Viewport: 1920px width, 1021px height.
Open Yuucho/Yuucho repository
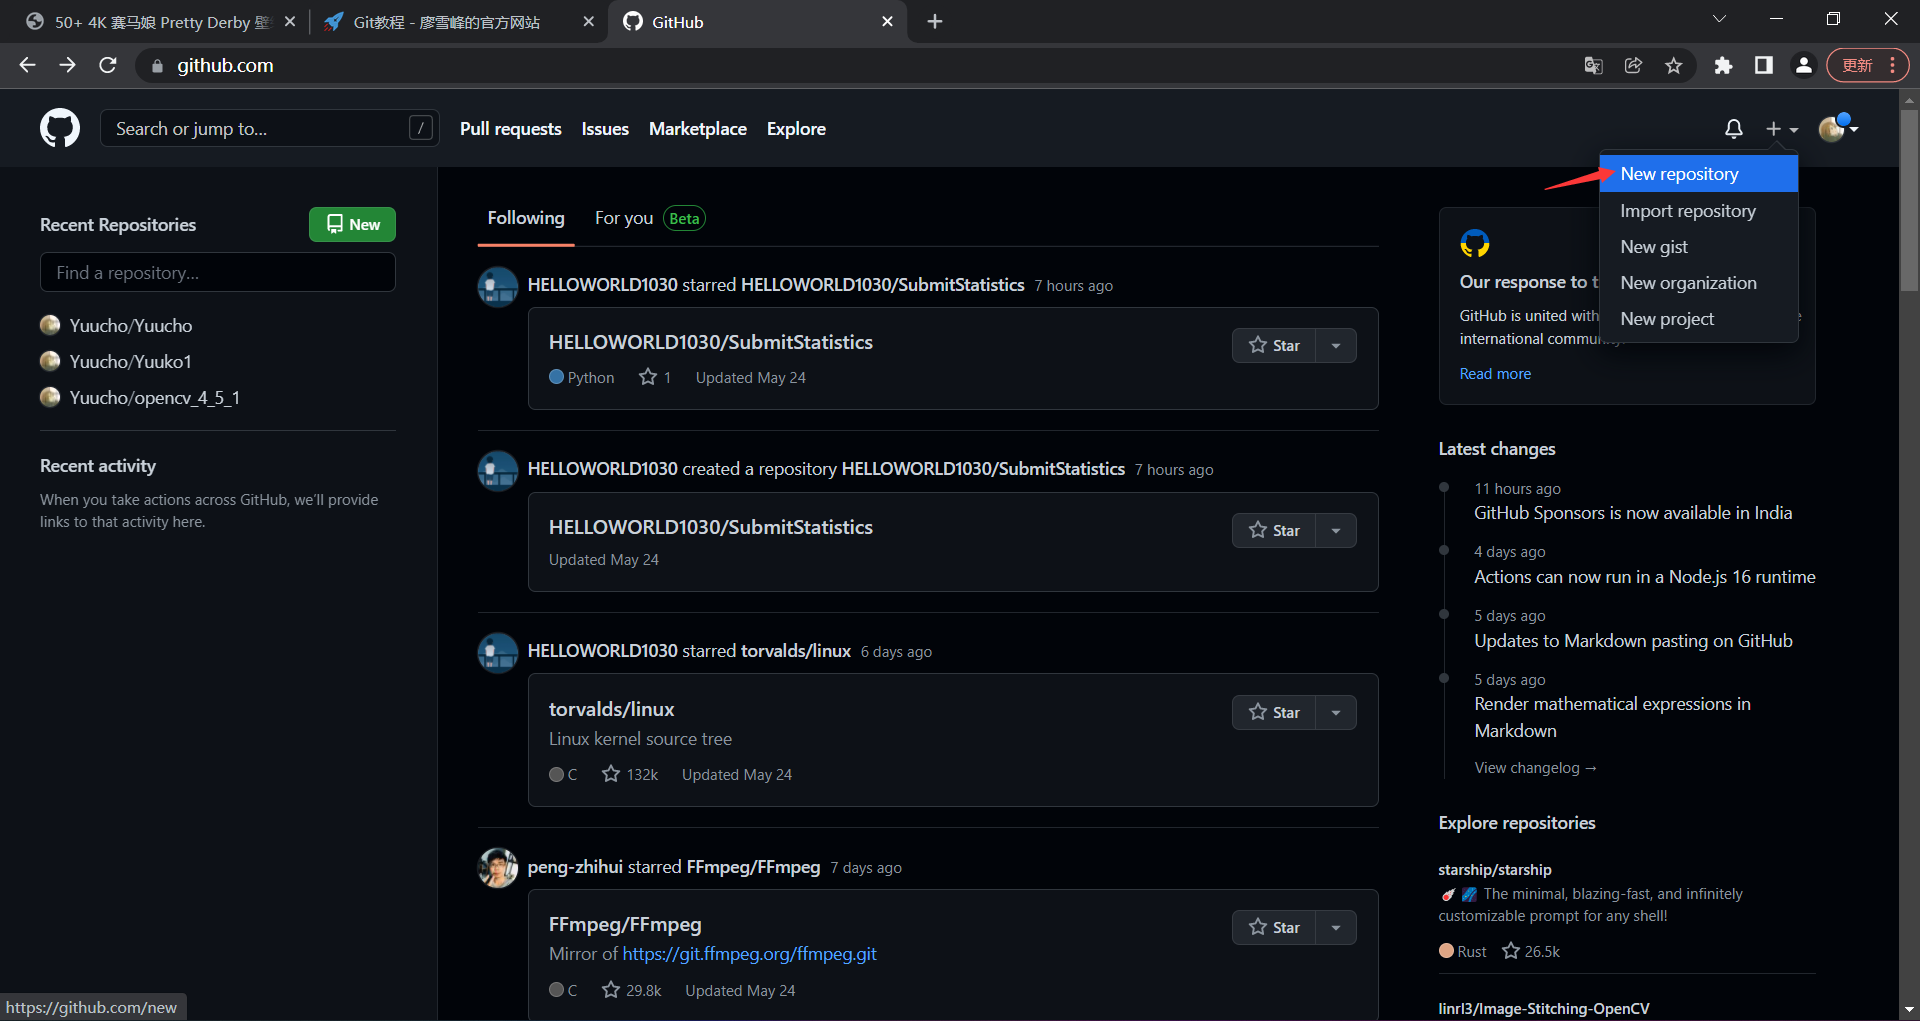pyautogui.click(x=130, y=325)
